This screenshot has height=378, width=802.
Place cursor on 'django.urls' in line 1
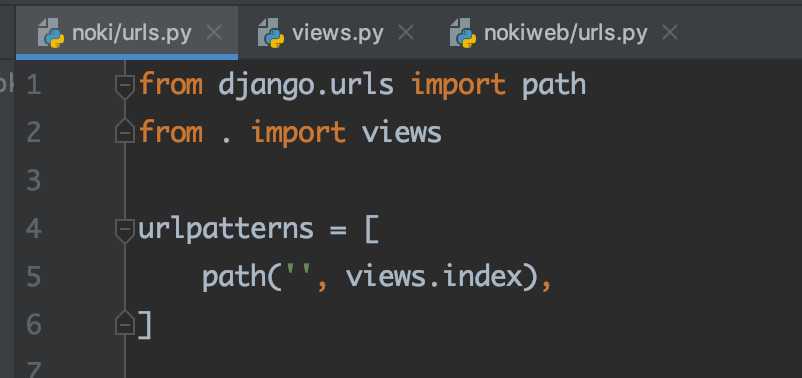[x=306, y=85]
